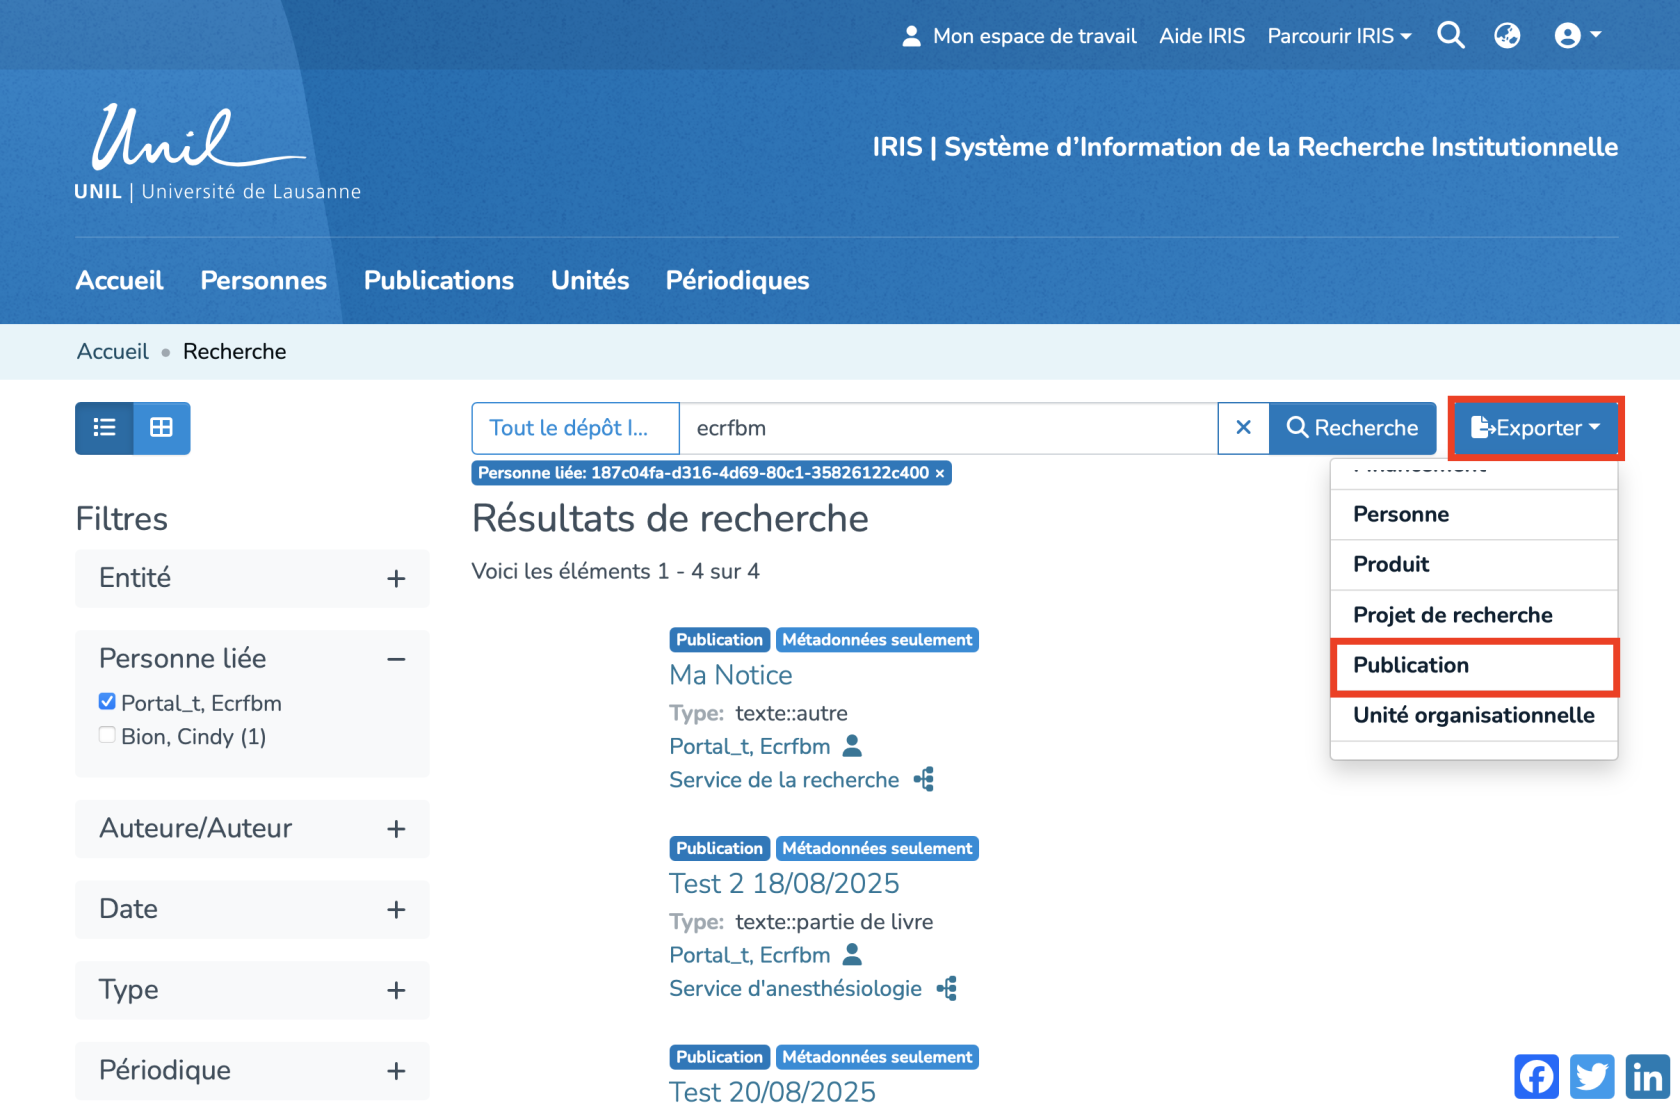
Task: Expand the Entité filter section
Action: pyautogui.click(x=396, y=579)
